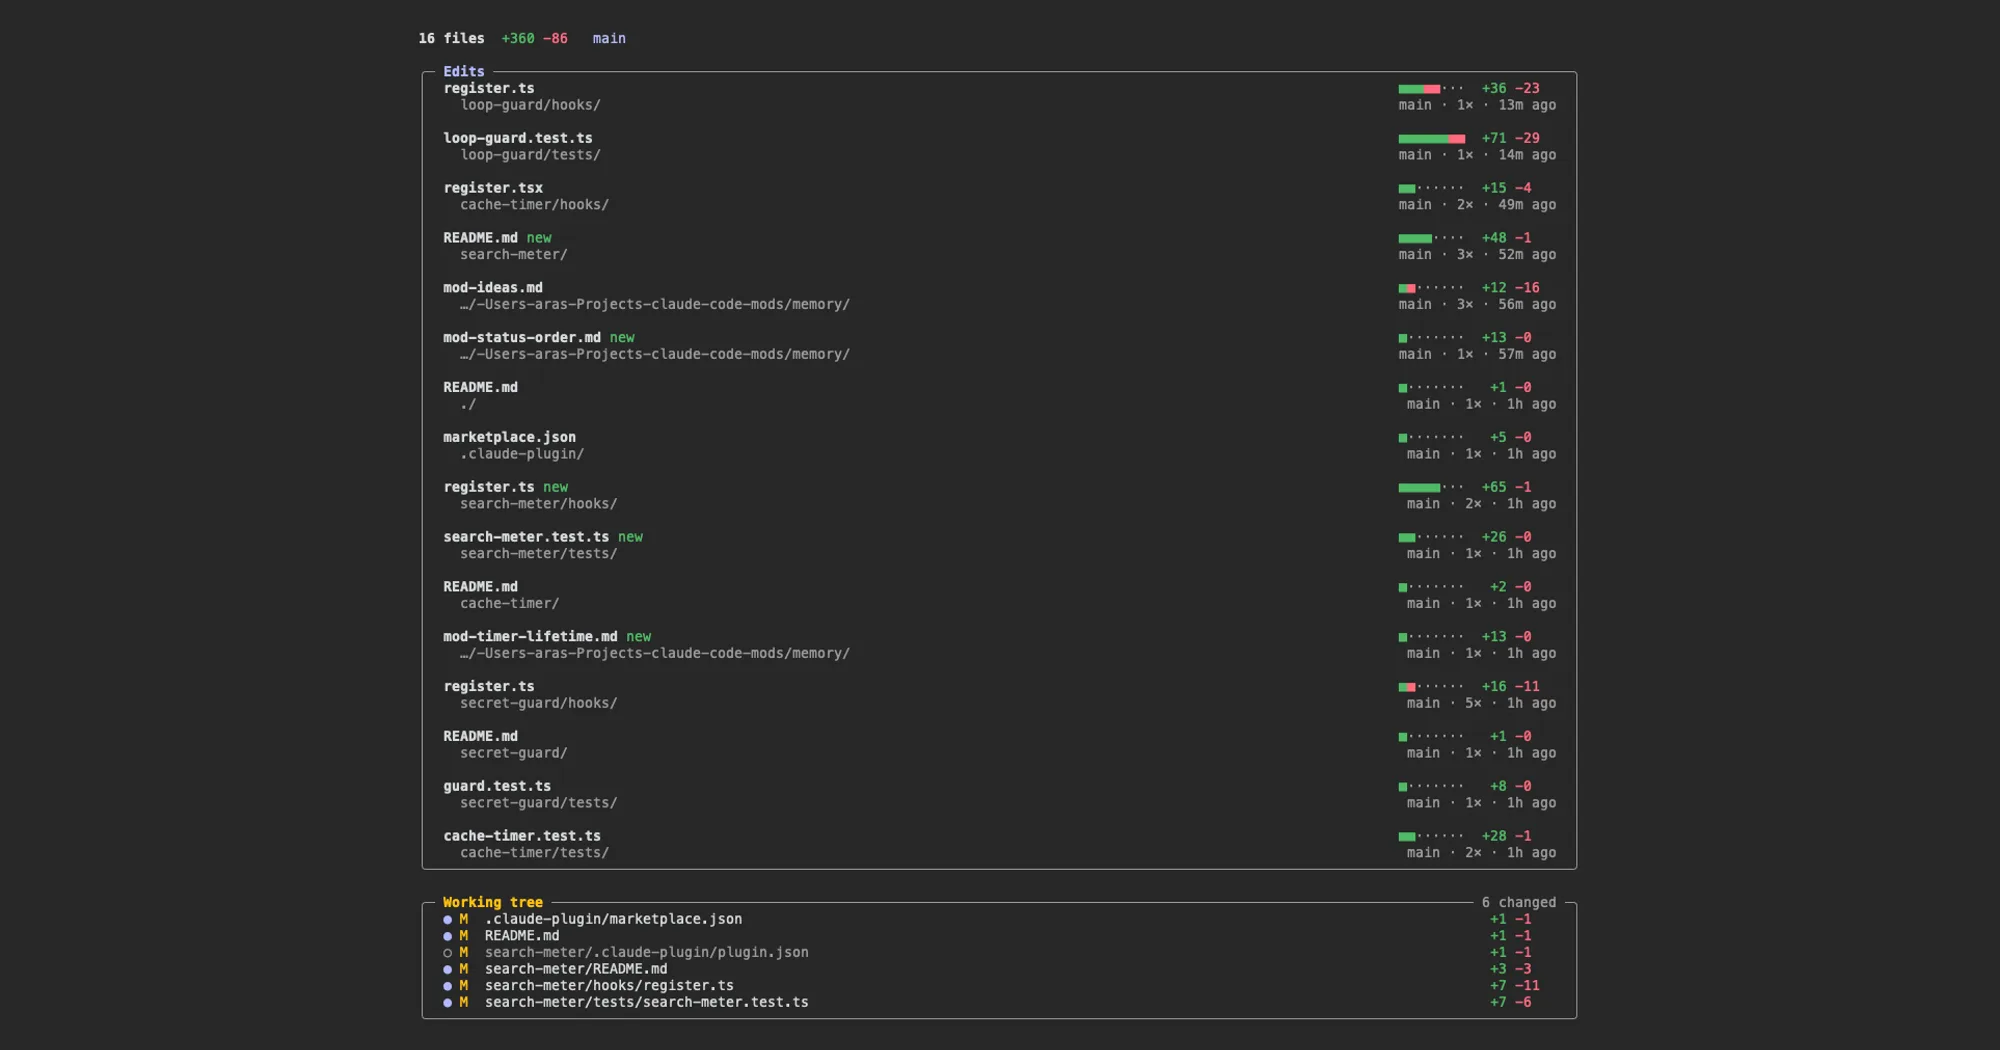Screen dimensions: 2000x1050
Task: Click the +360 additions total
Action: [x=518, y=38]
